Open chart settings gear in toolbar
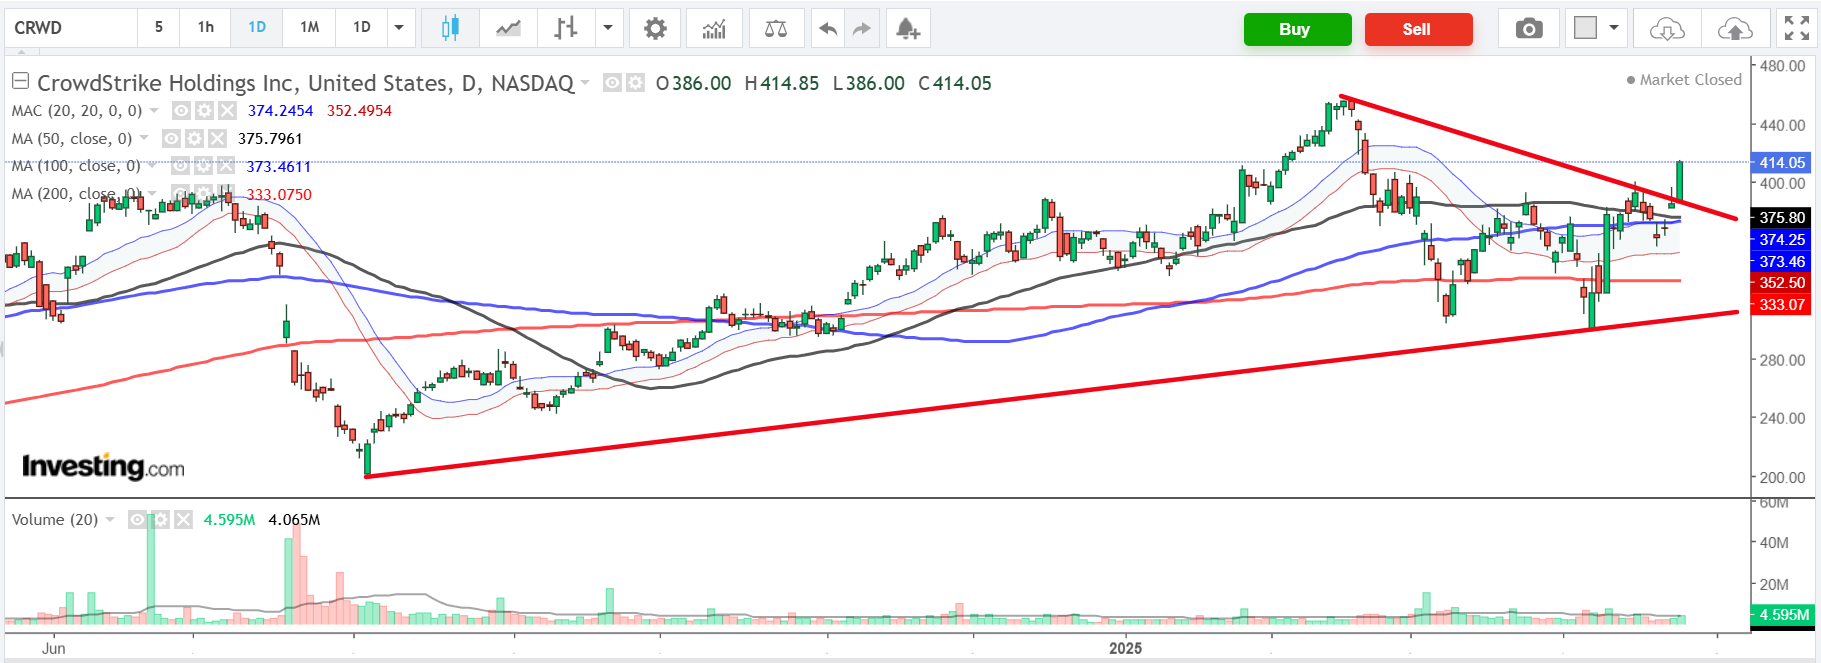This screenshot has width=1821, height=663. tap(655, 28)
